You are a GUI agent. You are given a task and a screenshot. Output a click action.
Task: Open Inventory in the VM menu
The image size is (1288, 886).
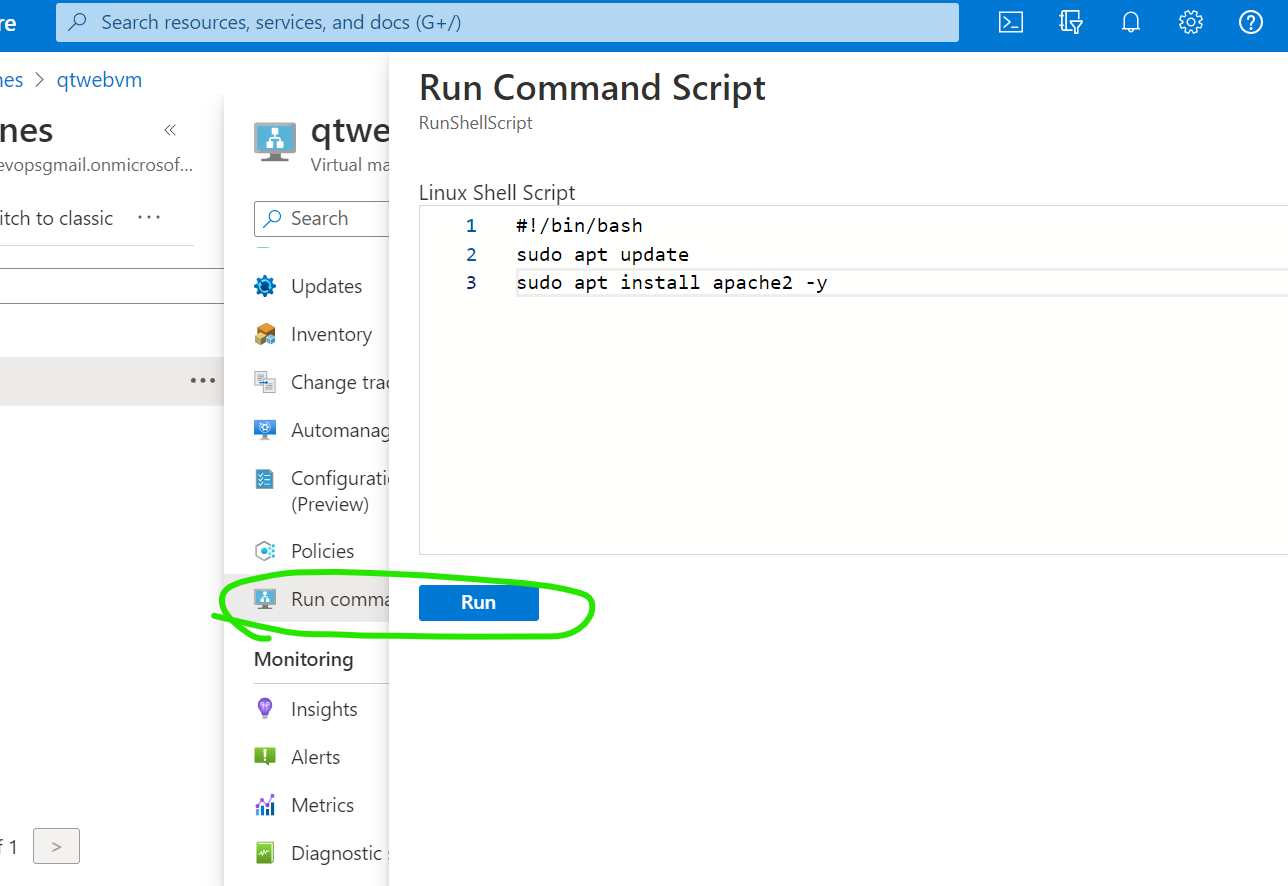click(x=331, y=334)
